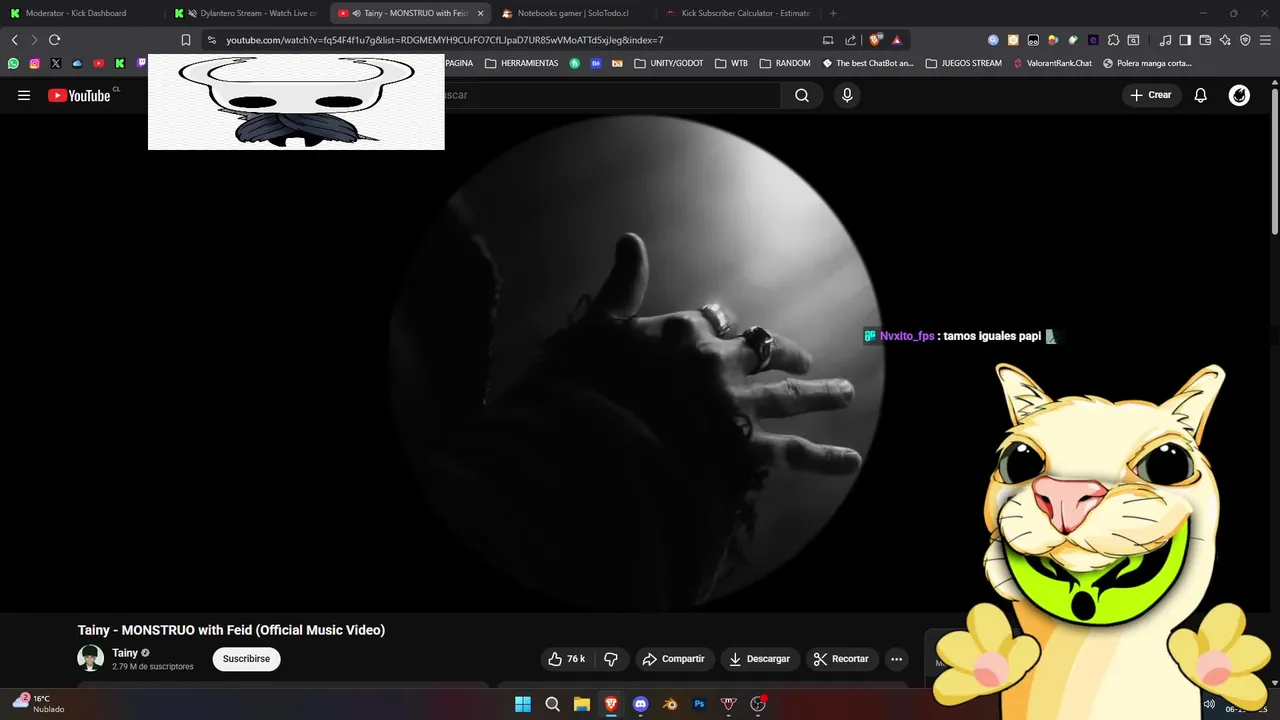
Task: Go forward with browser forward arrow
Action: [34, 40]
